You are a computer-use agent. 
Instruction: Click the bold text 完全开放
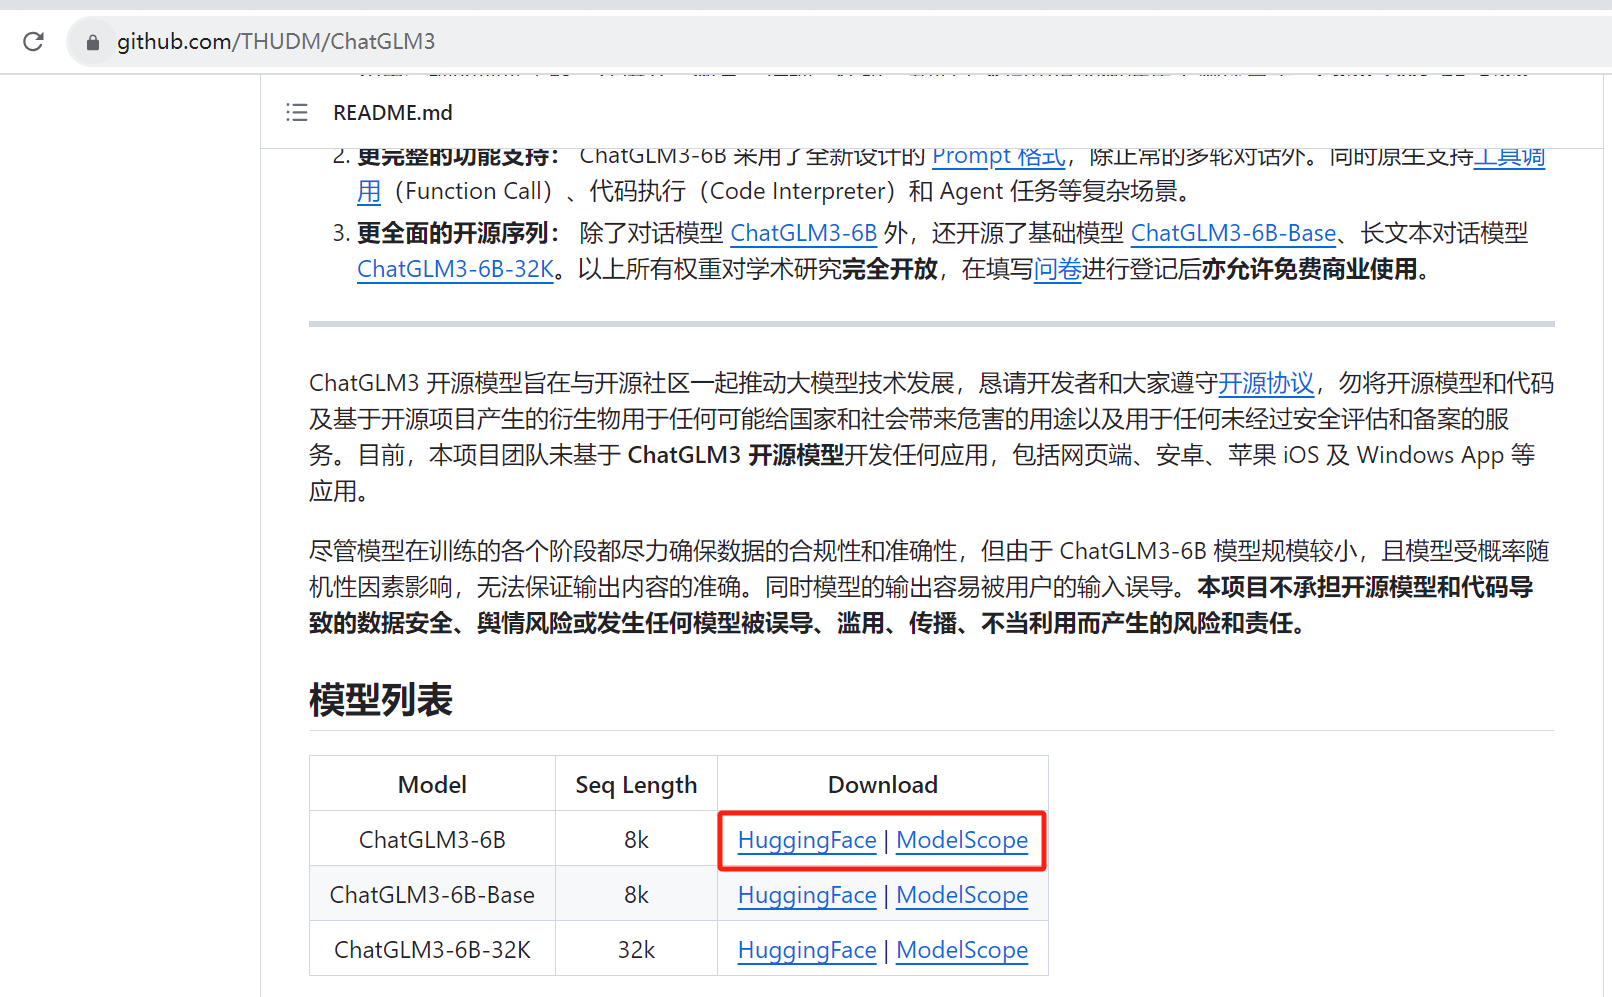[890, 269]
